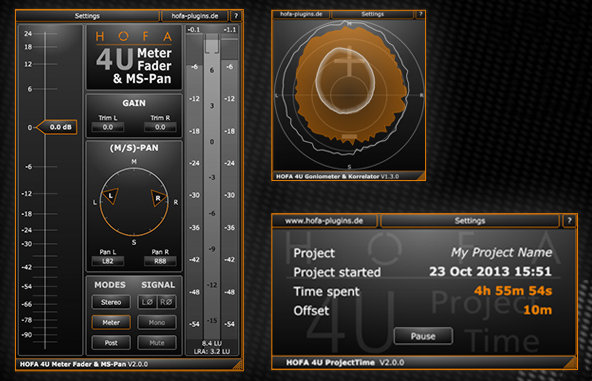Viewport: 592px width, 381px height.
Task: Visit hofa-plugins.de link in Meter Fader plugin
Action: click(x=195, y=16)
